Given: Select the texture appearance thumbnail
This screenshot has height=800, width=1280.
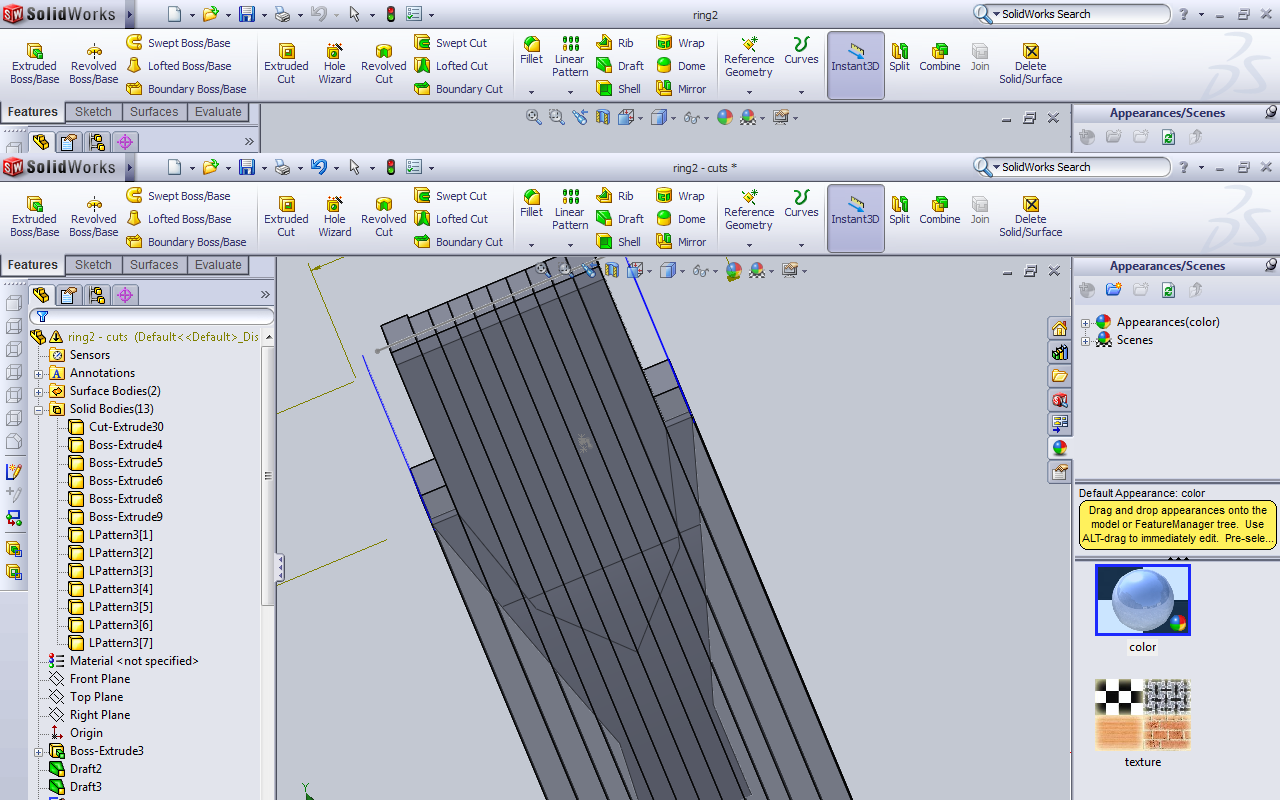Looking at the screenshot, I should pos(1143,715).
